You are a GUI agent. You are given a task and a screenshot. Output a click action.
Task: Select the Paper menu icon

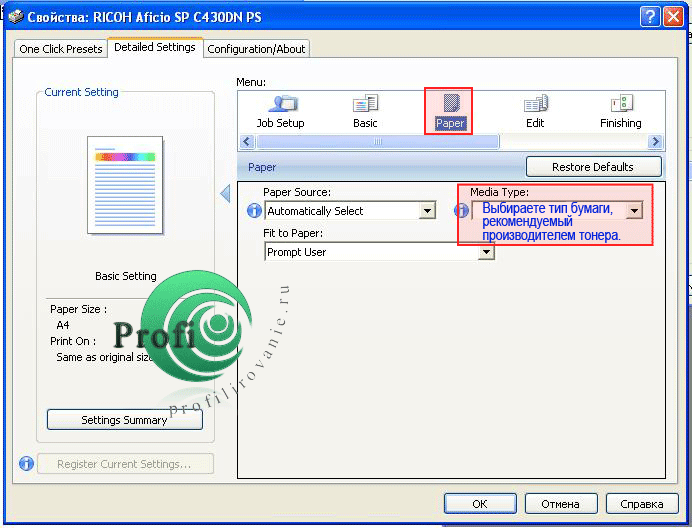tap(450, 110)
